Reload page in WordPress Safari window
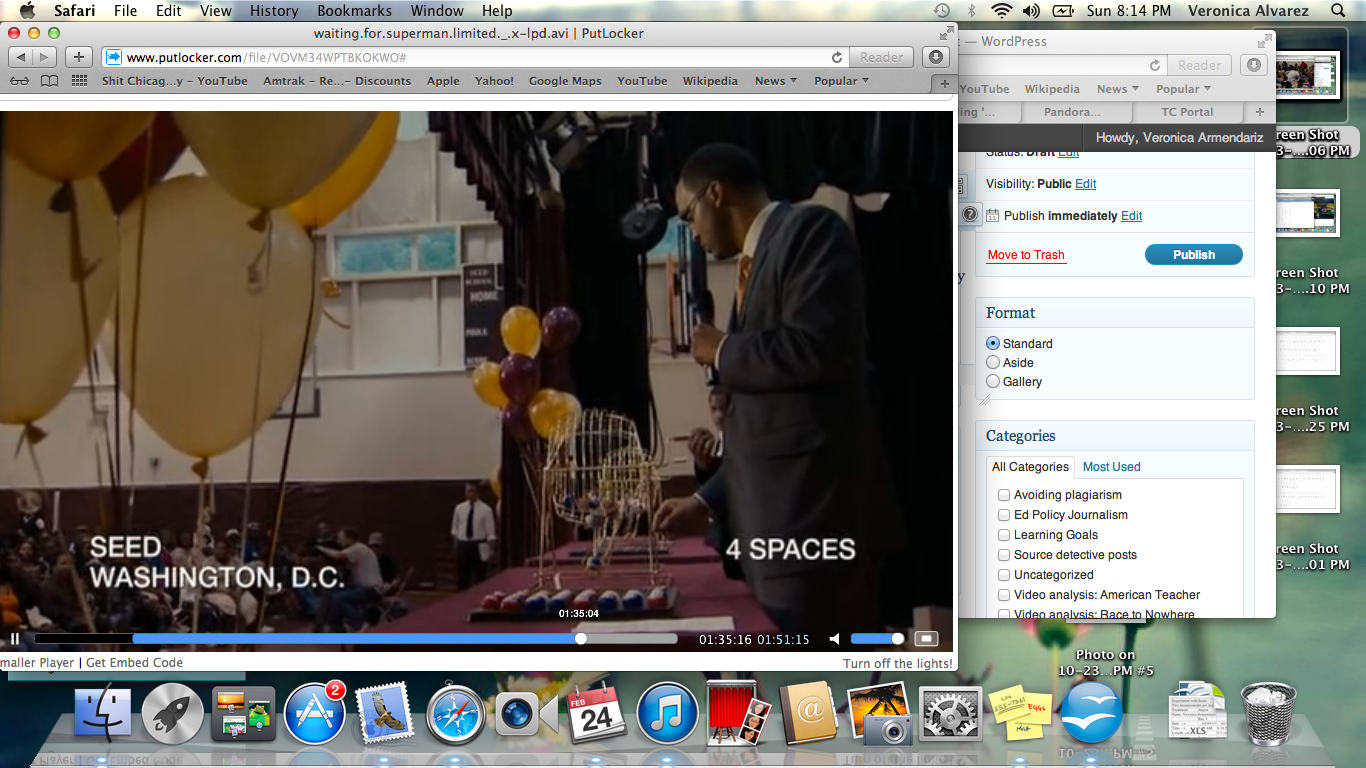The height and width of the screenshot is (768, 1366). pyautogui.click(x=1155, y=65)
